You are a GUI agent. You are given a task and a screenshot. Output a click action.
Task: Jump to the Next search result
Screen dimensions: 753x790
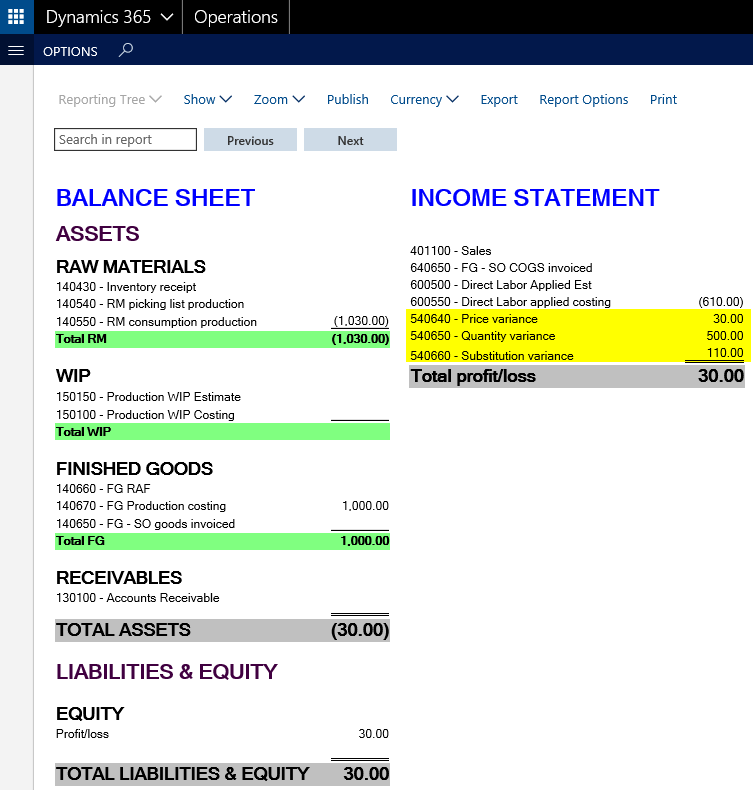coord(350,140)
